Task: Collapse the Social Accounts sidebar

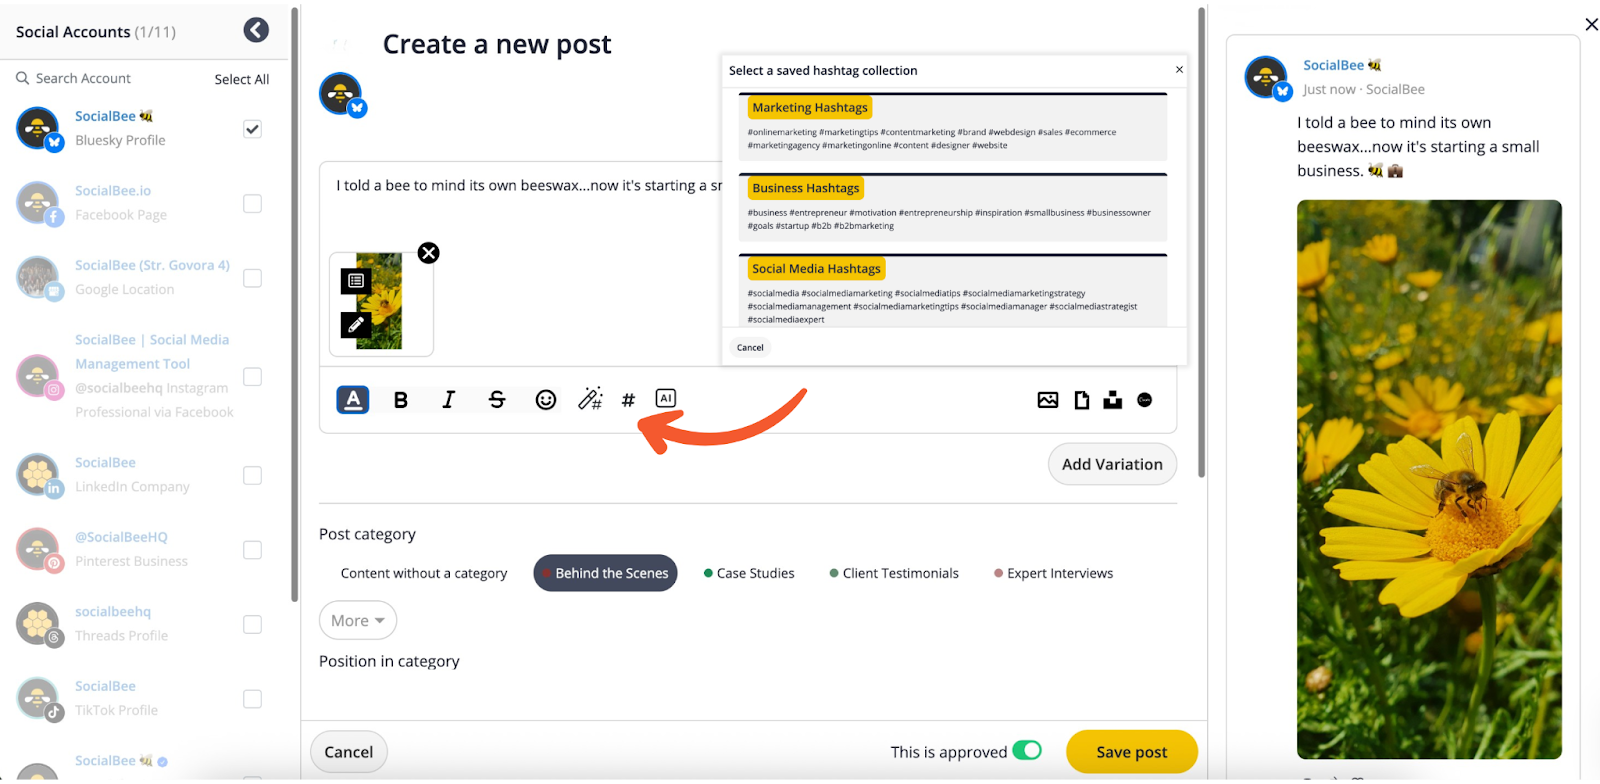Action: coord(256,31)
